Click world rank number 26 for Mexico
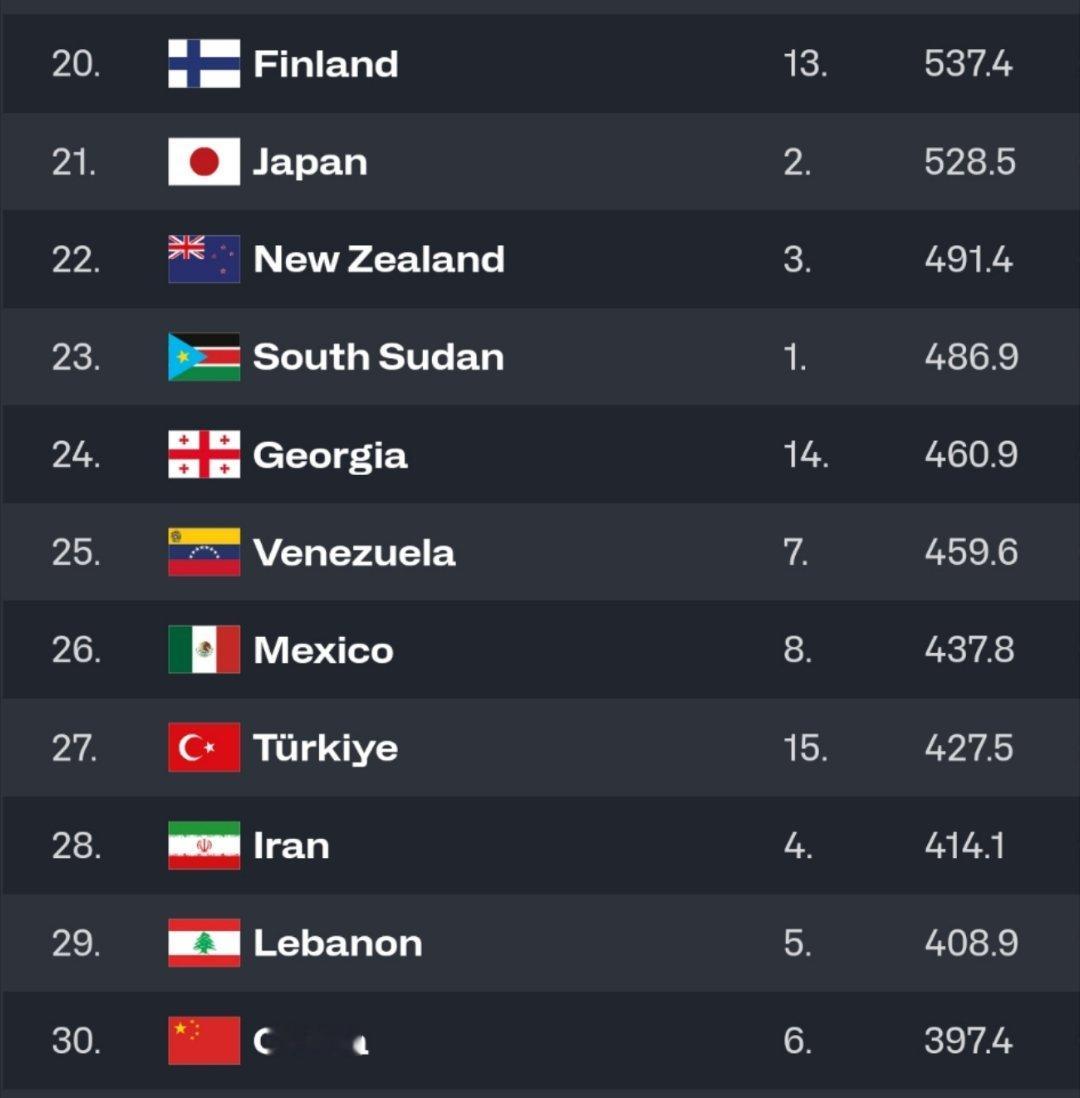Image resolution: width=1080 pixels, height=1098 pixels. pyautogui.click(x=76, y=650)
